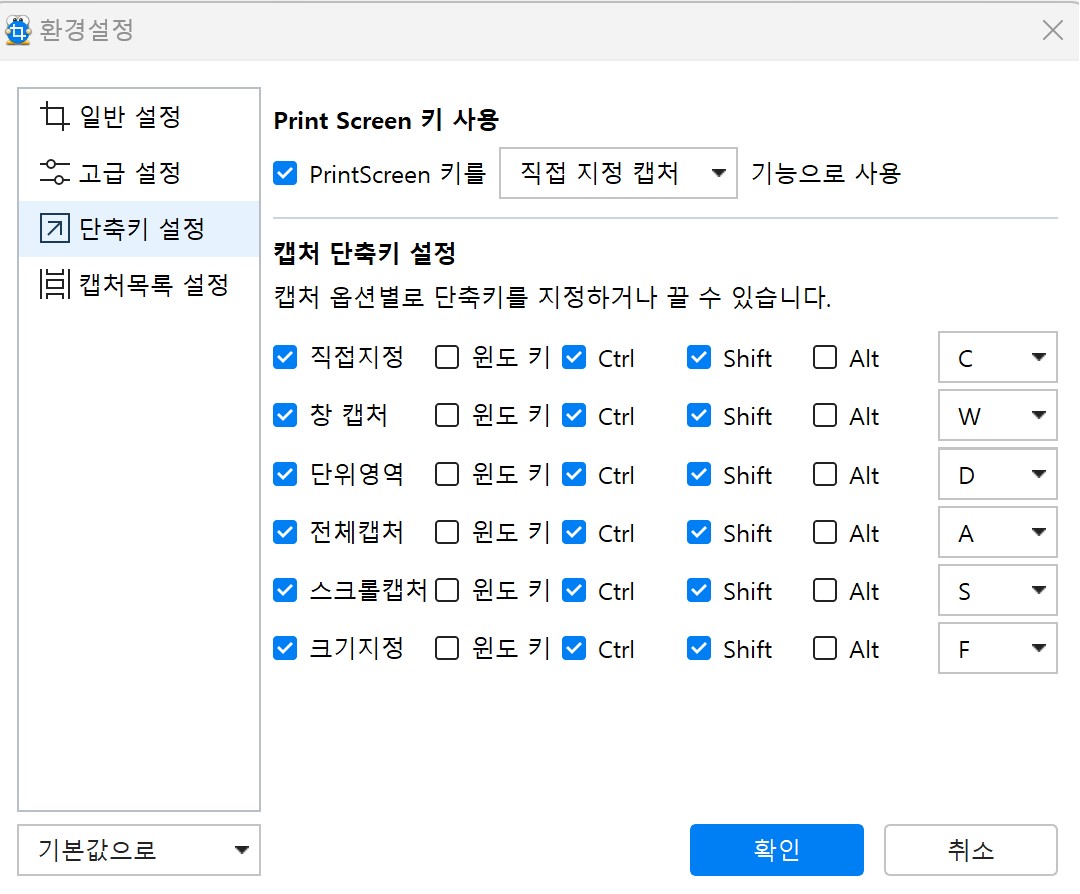1080x894 pixels.
Task: Uncheck Shift in the 창 캡처 row
Action: pos(699,415)
